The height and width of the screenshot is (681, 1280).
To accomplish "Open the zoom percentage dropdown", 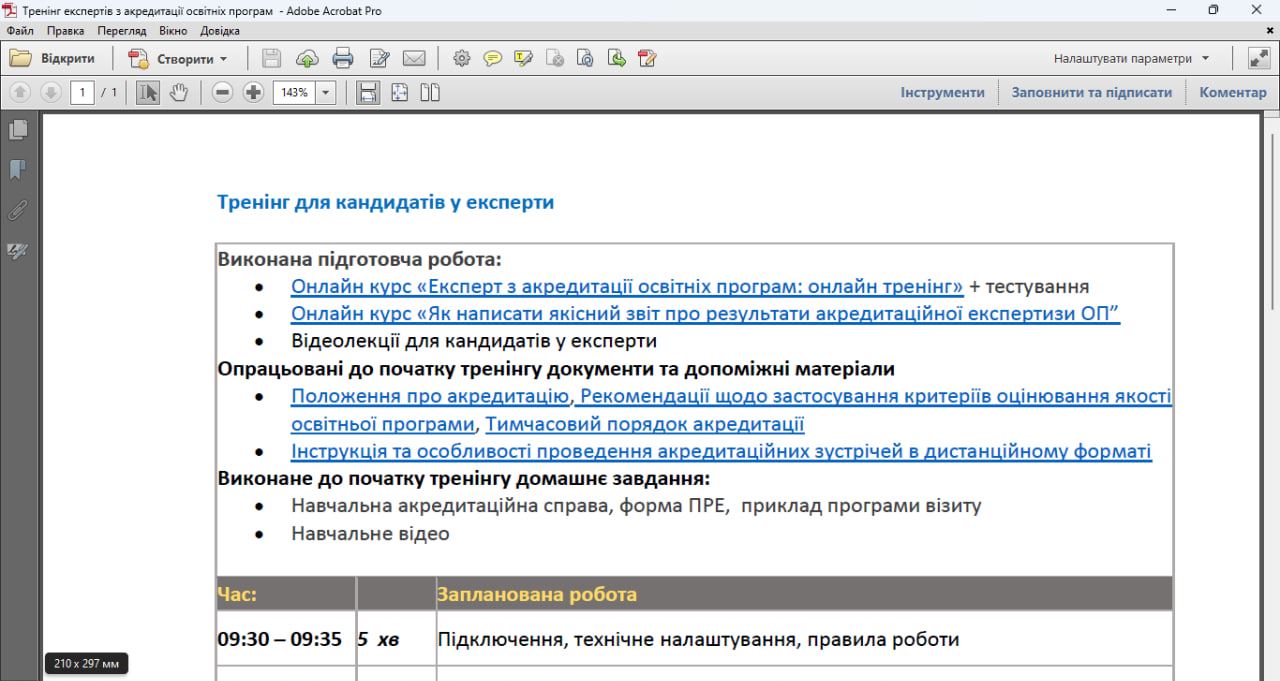I will coord(326,93).
